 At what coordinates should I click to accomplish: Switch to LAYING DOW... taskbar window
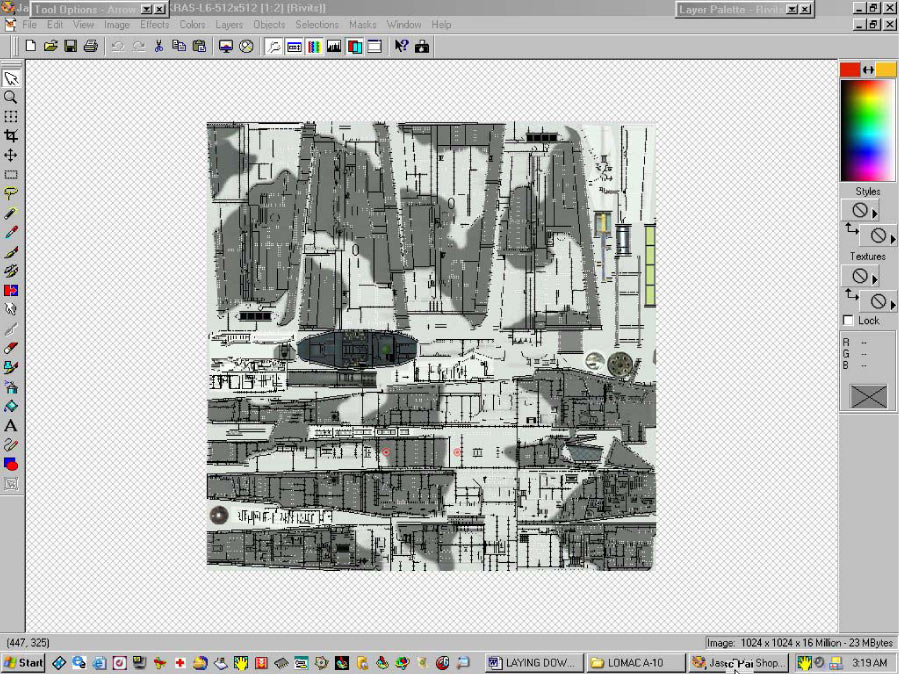coord(534,663)
